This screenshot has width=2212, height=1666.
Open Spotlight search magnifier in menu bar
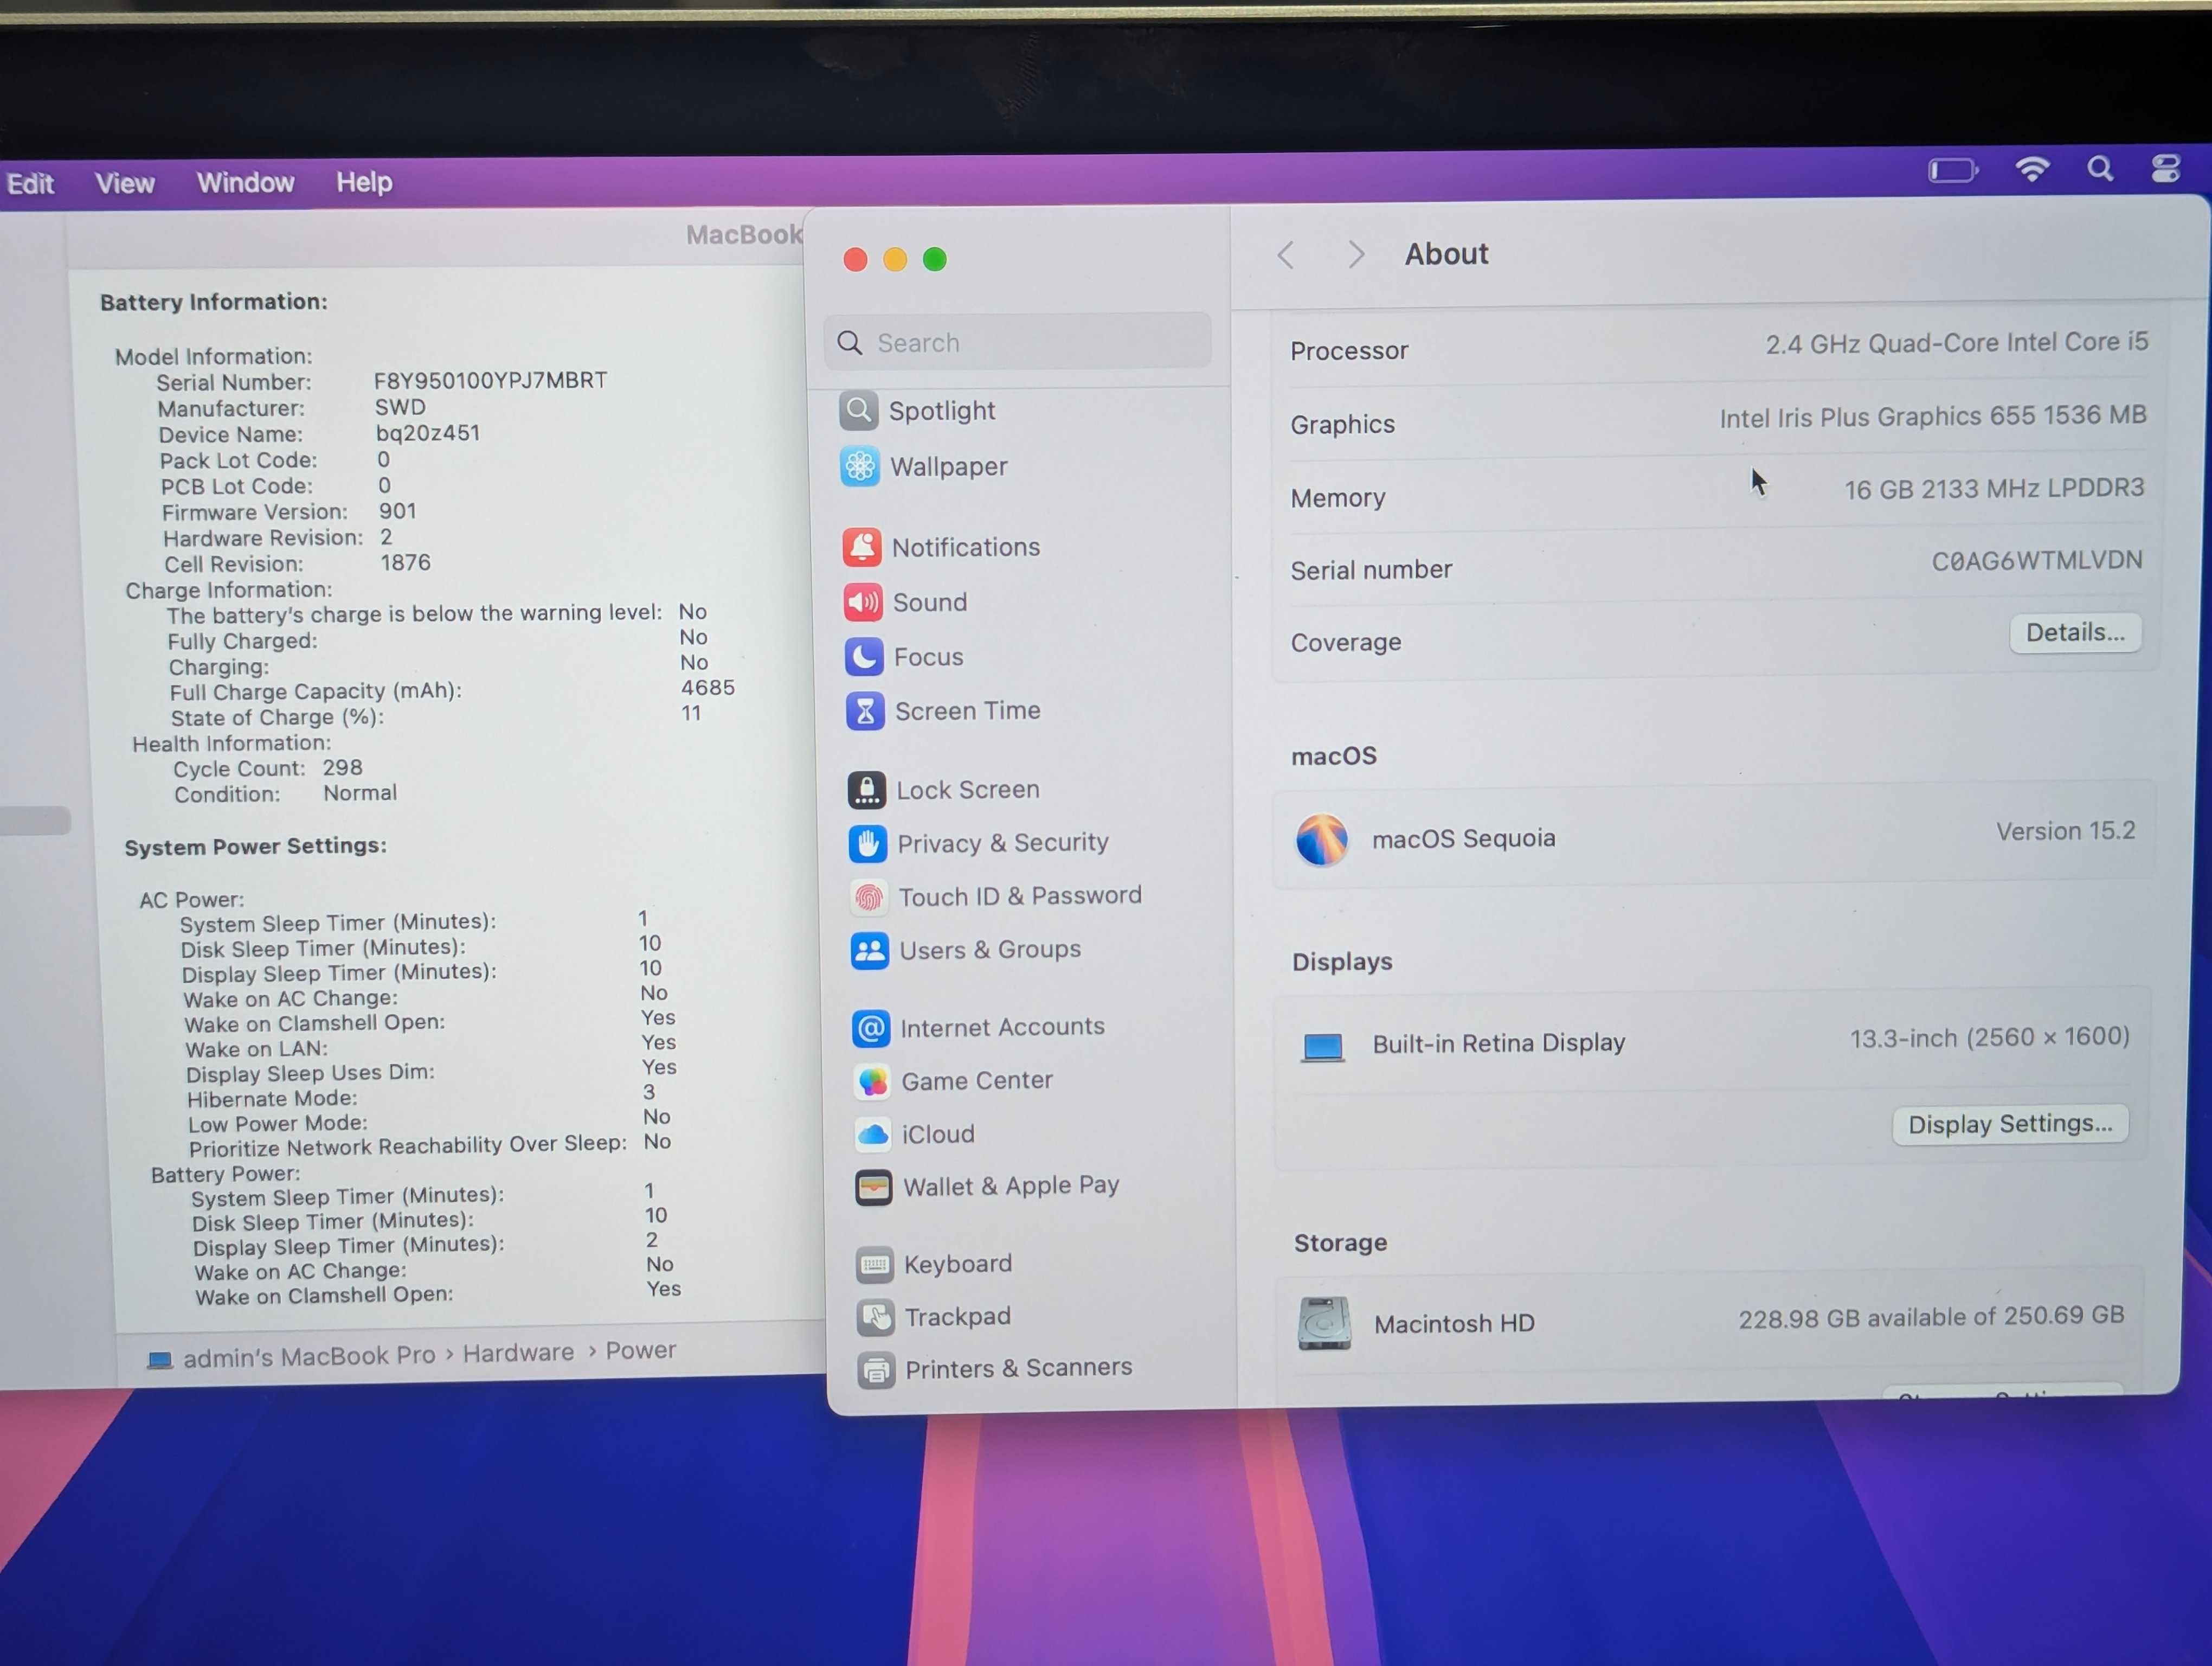[2100, 168]
